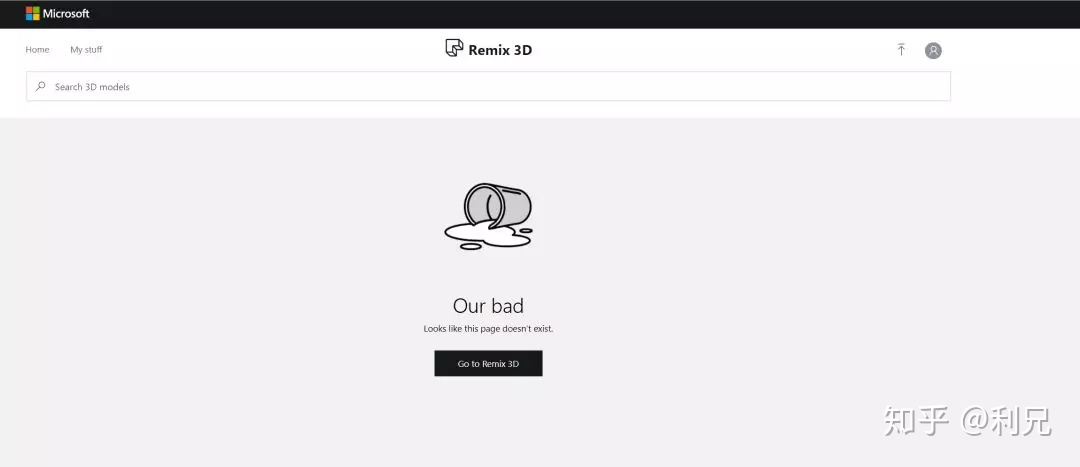
Task: Click the Remix 3D logo title
Action: (488, 49)
